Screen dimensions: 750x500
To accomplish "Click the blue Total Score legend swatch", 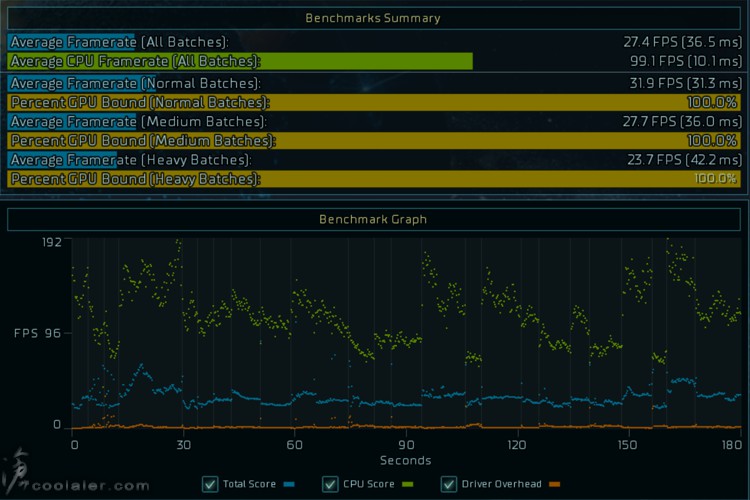I will point(289,484).
